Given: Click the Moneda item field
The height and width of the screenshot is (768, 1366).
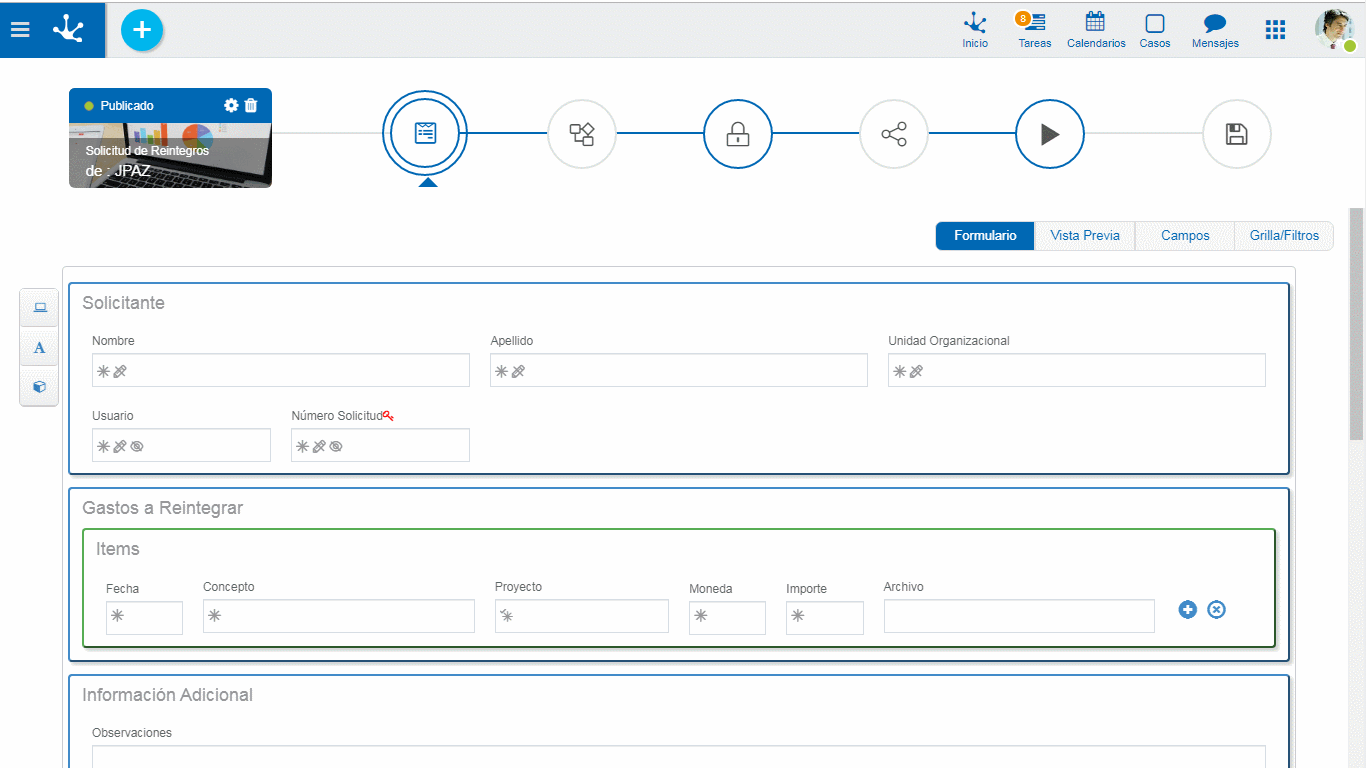Looking at the screenshot, I should (727, 617).
